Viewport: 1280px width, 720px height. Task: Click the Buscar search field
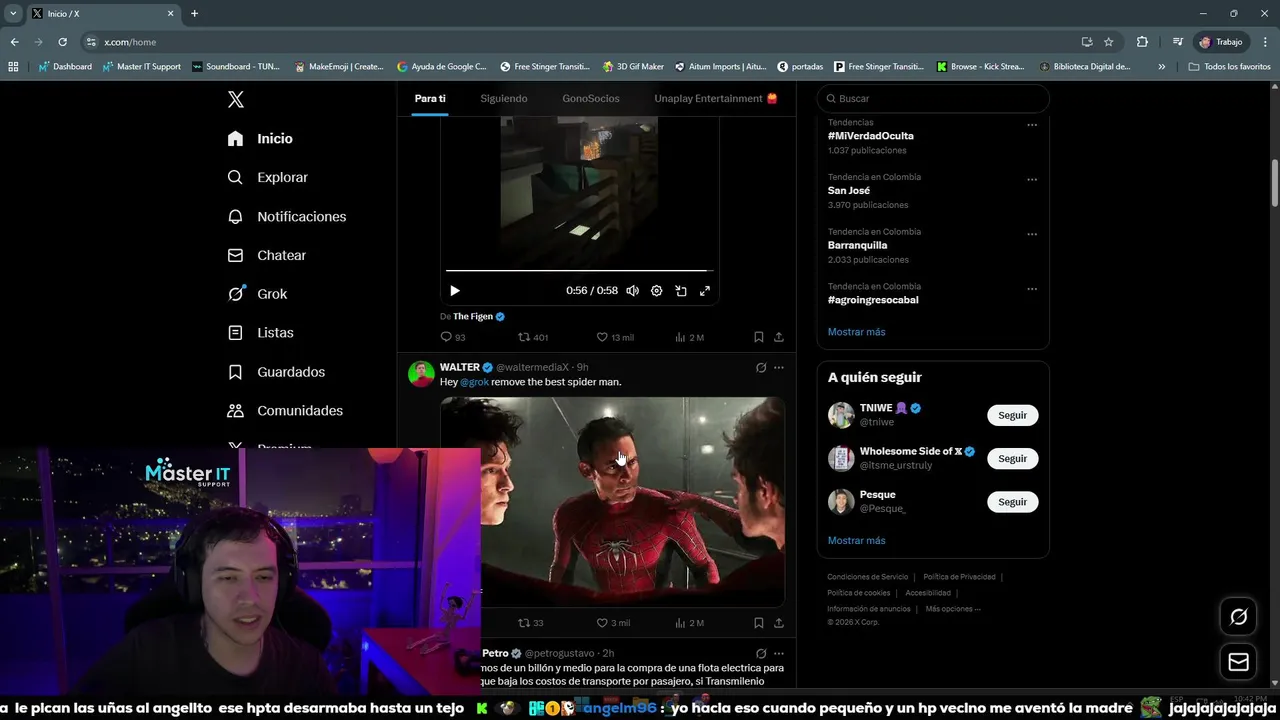933,98
